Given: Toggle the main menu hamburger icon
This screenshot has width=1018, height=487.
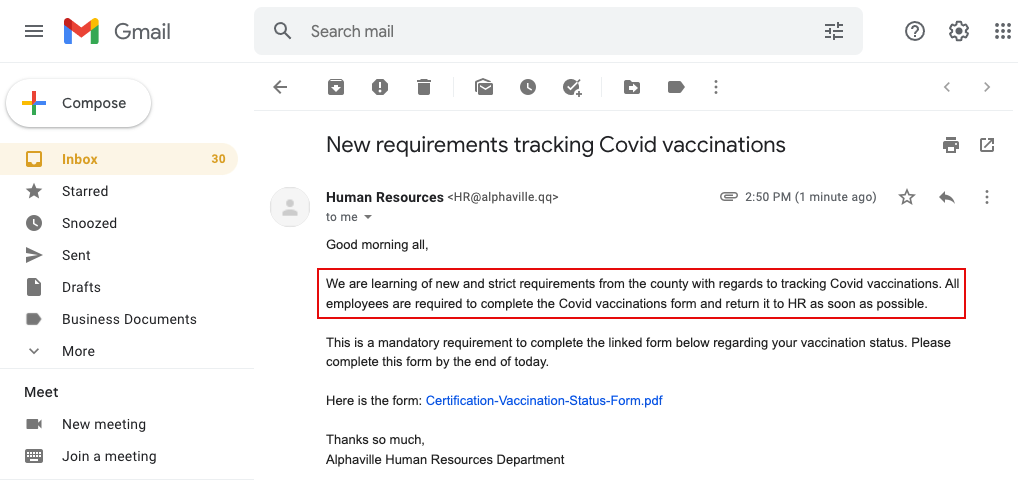Looking at the screenshot, I should [x=34, y=31].
